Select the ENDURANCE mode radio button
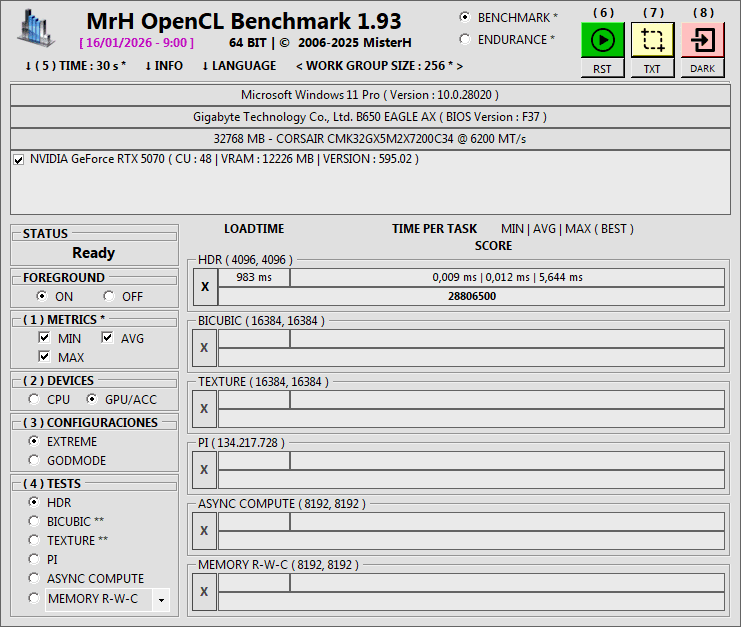The width and height of the screenshot is (741, 627). [465, 39]
